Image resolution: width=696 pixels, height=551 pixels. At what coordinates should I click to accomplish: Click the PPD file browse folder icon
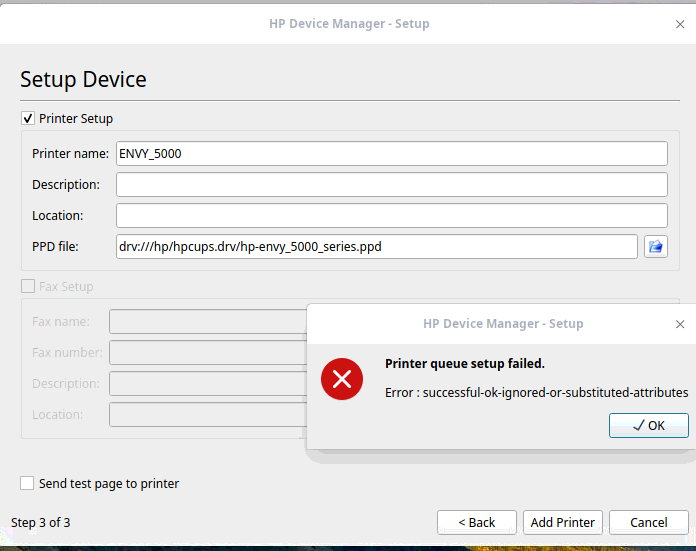655,246
